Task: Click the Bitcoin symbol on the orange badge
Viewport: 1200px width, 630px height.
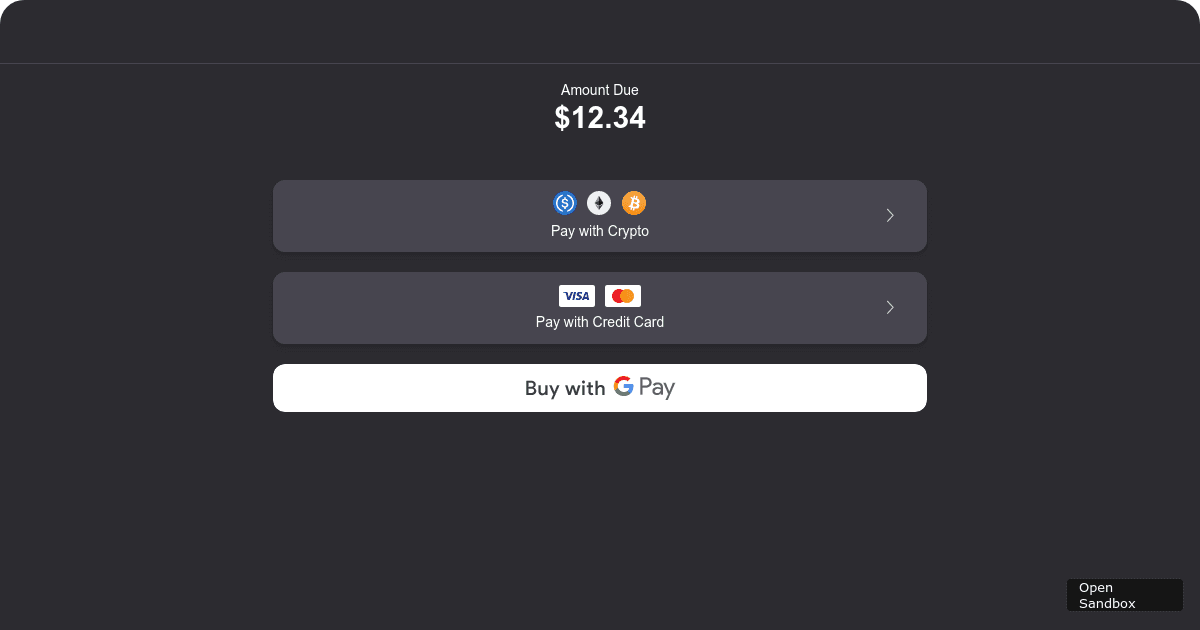Action: click(x=633, y=202)
